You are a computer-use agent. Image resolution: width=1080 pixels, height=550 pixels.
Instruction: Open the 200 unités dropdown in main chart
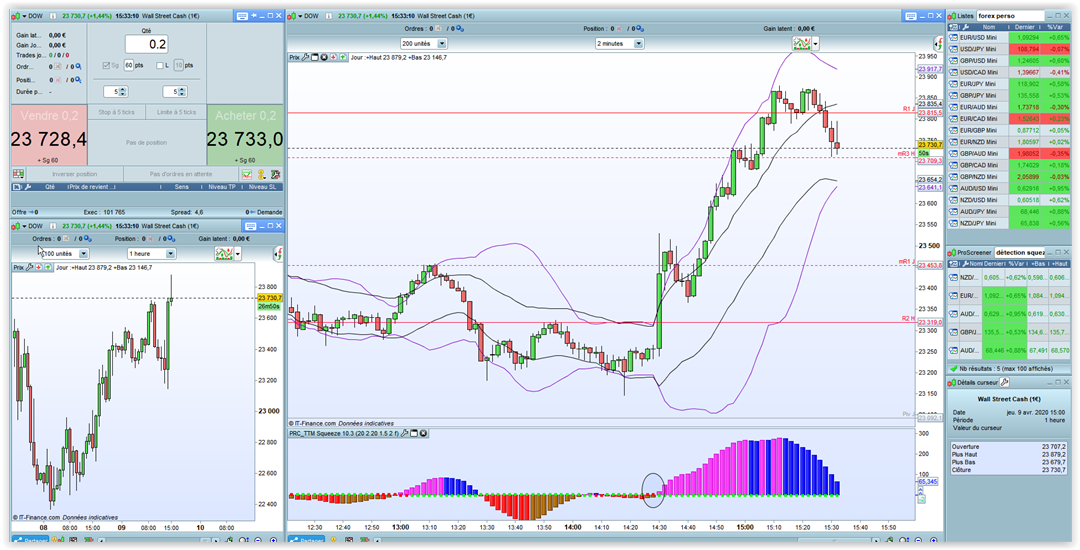point(424,43)
